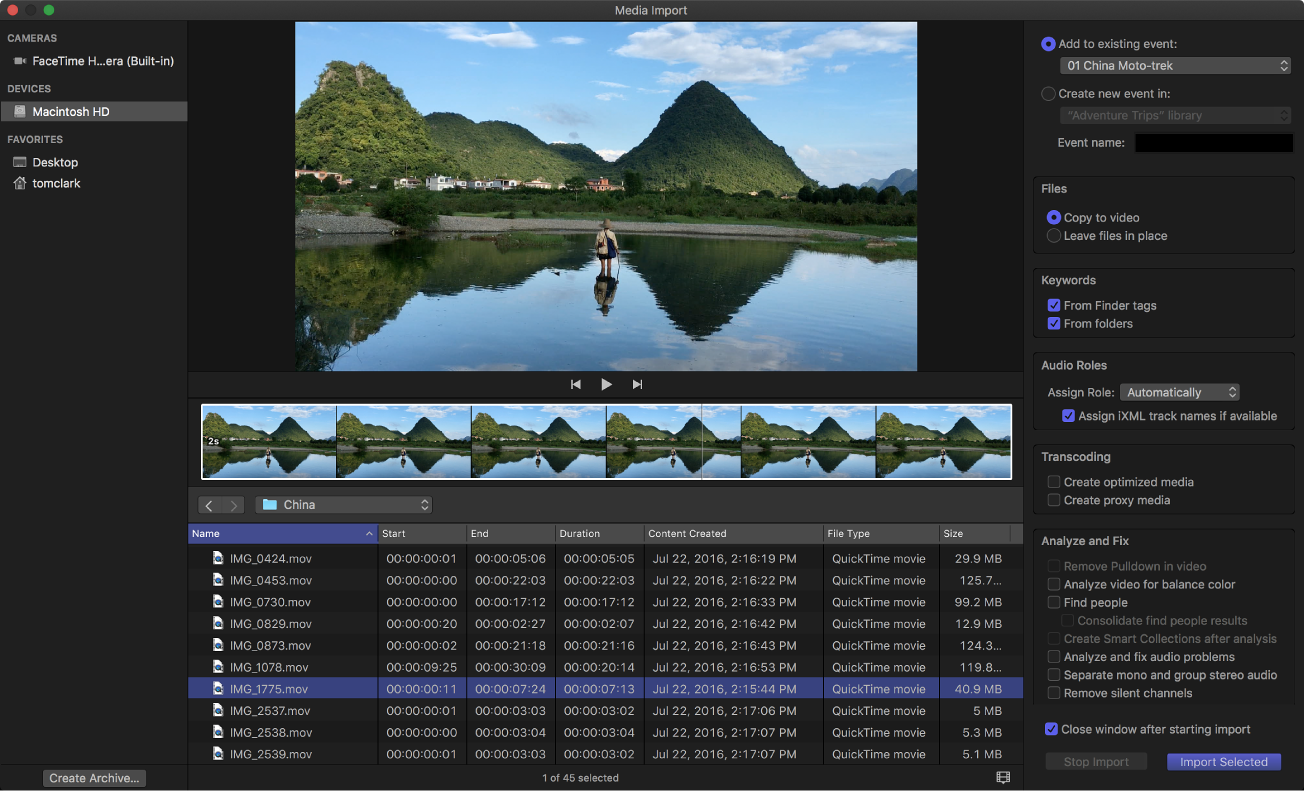Screen dimensions: 1306x793
Task: Switch to filmstrip view with bottom-right icon
Action: pyautogui.click(x=1003, y=777)
